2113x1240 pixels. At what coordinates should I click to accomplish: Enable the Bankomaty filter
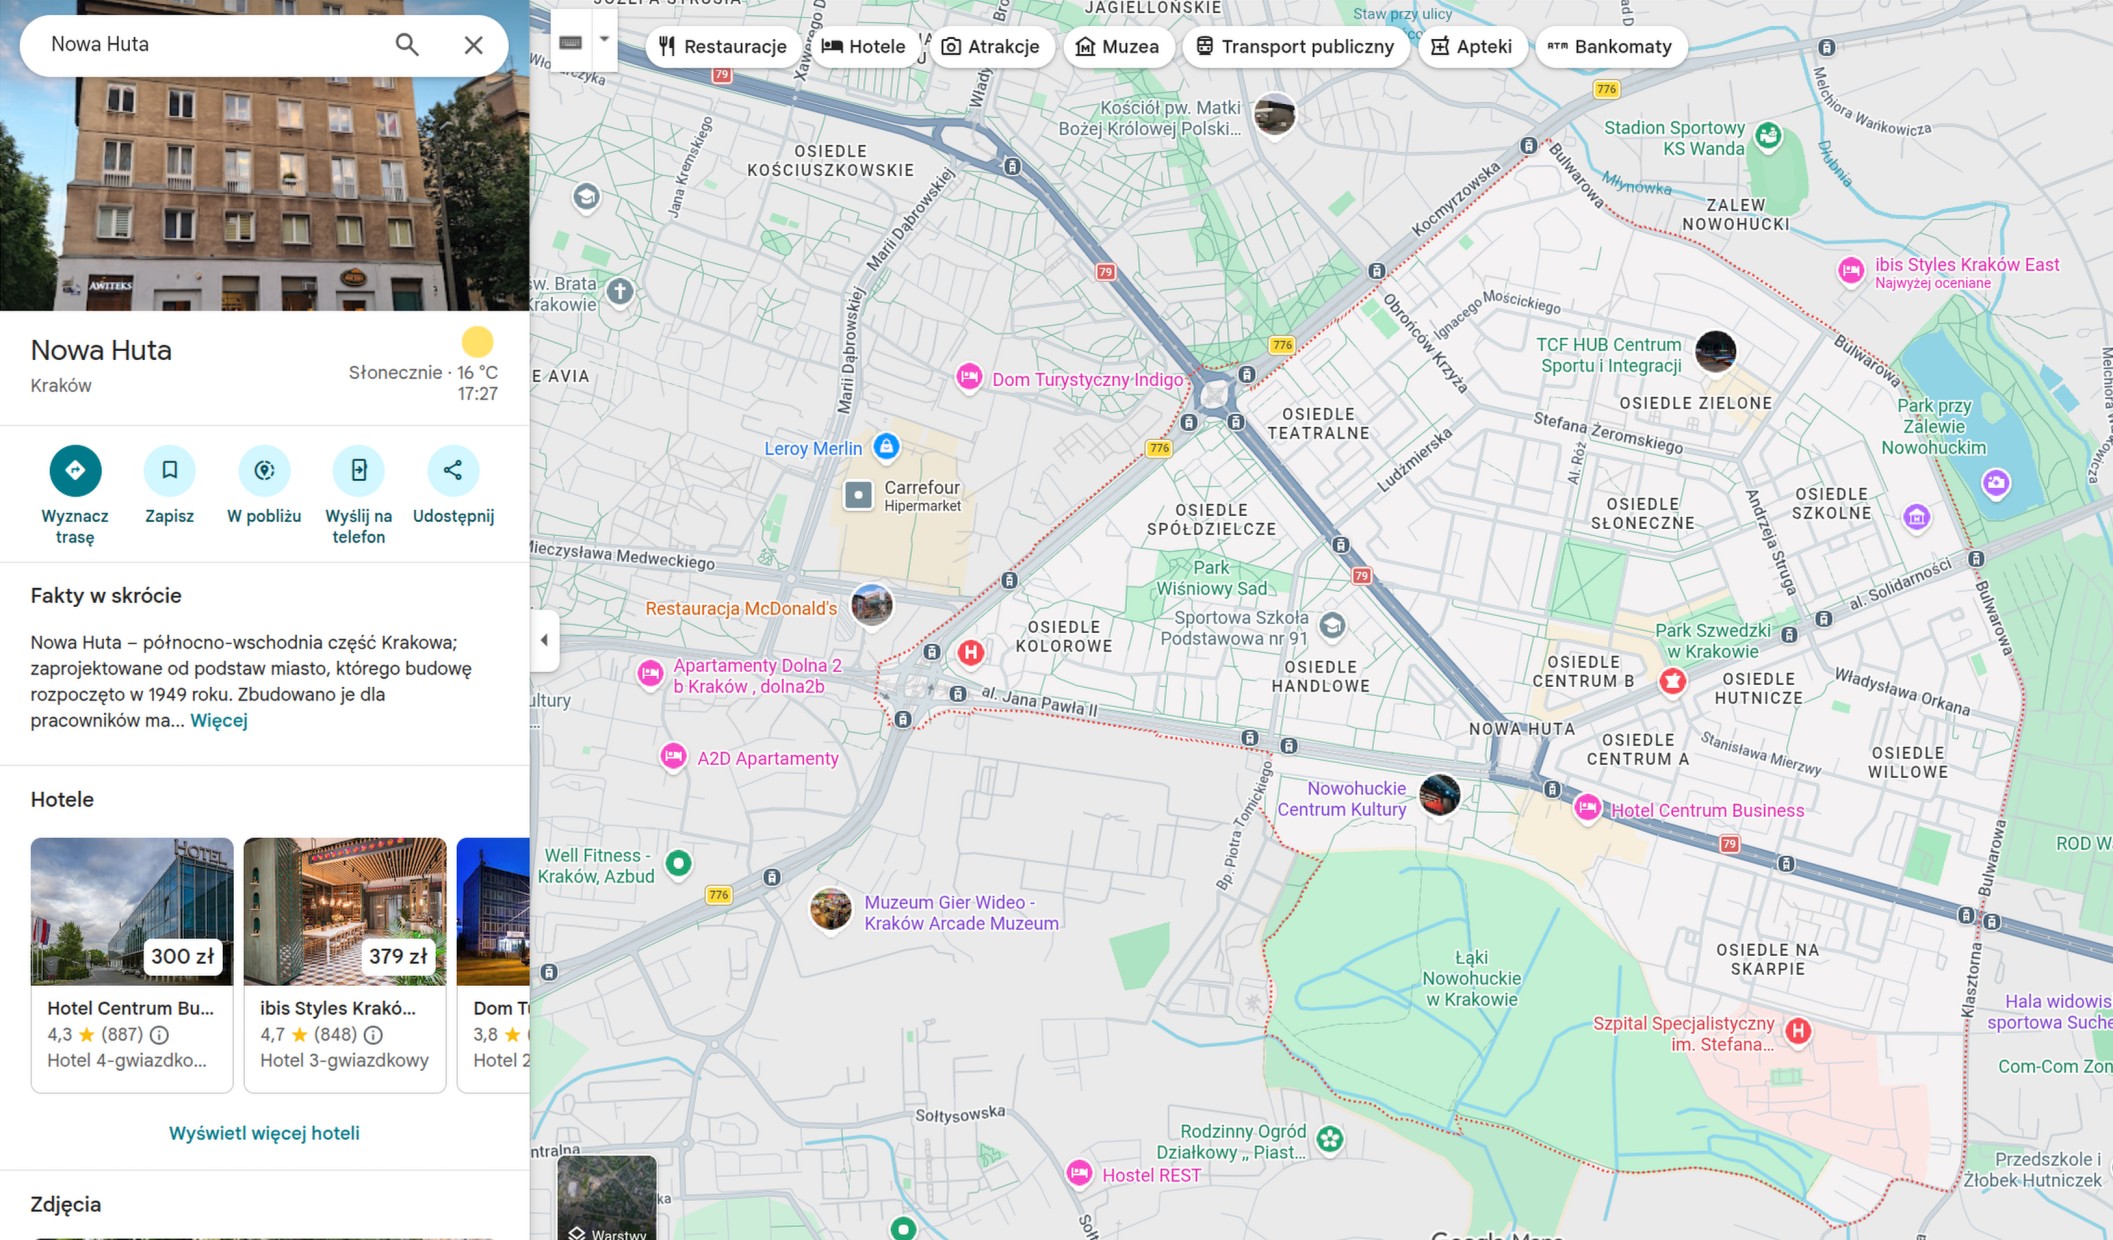[1611, 46]
